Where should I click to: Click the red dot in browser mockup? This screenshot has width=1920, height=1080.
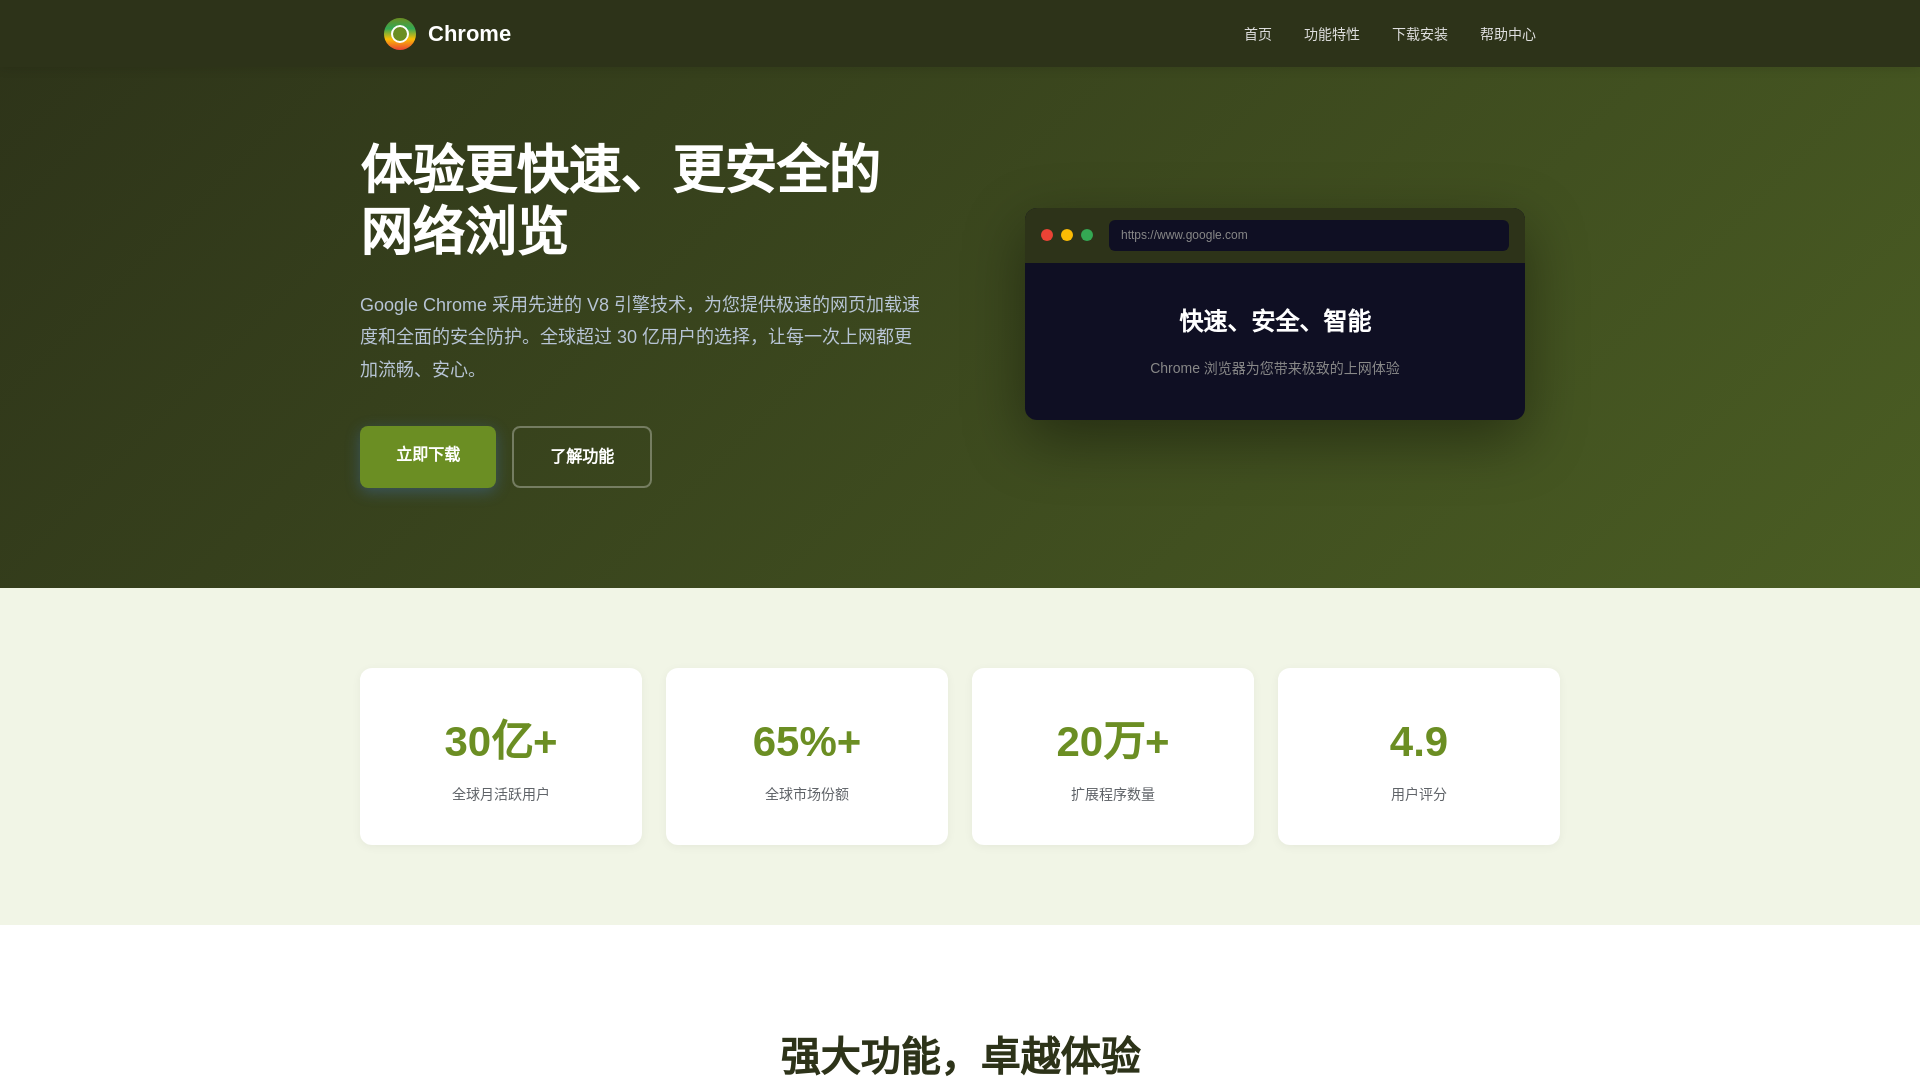[x=1047, y=235]
